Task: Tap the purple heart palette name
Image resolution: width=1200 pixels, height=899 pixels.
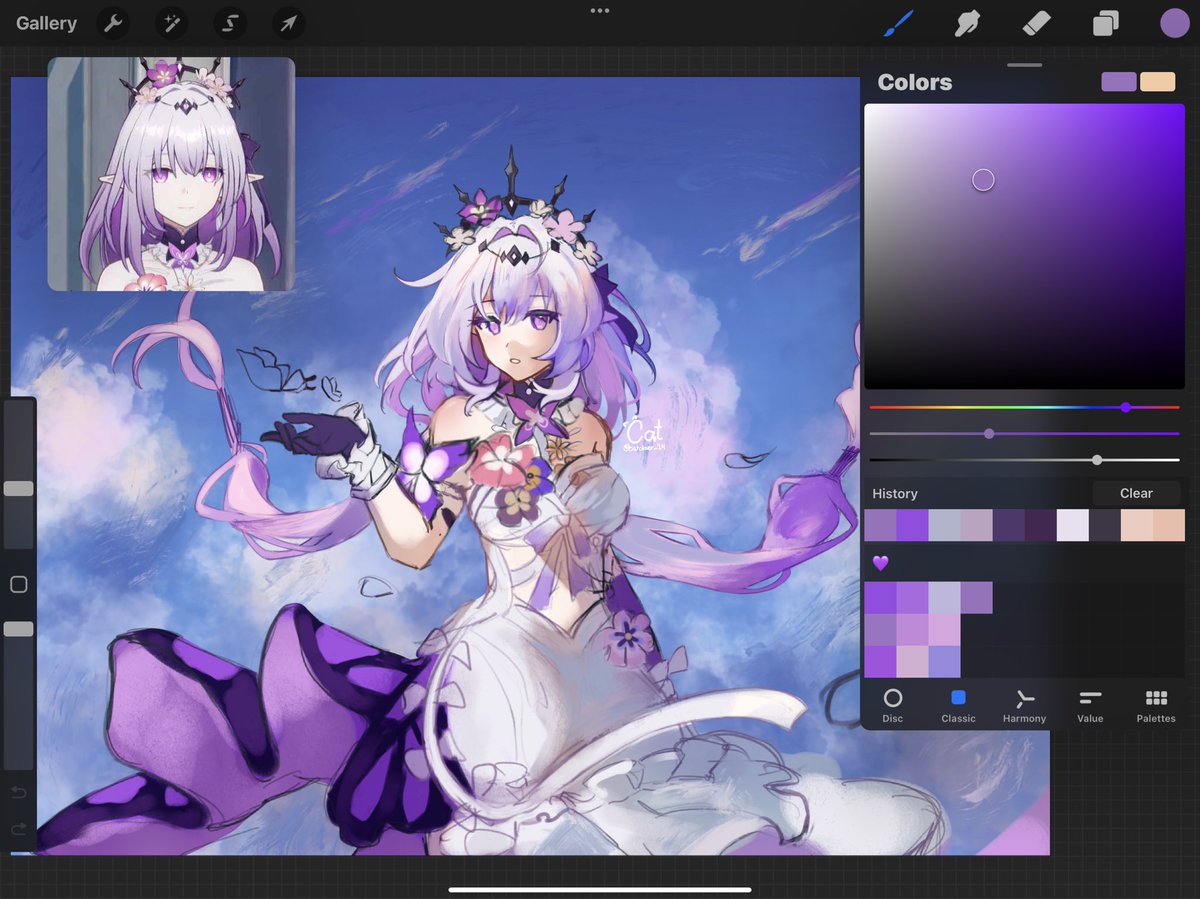Action: coord(880,563)
